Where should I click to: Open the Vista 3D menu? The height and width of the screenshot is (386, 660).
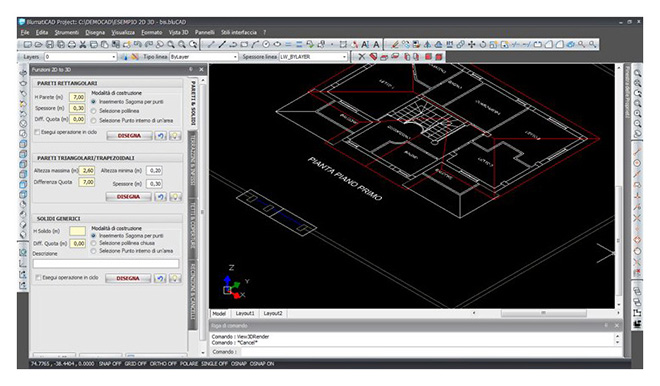point(178,32)
